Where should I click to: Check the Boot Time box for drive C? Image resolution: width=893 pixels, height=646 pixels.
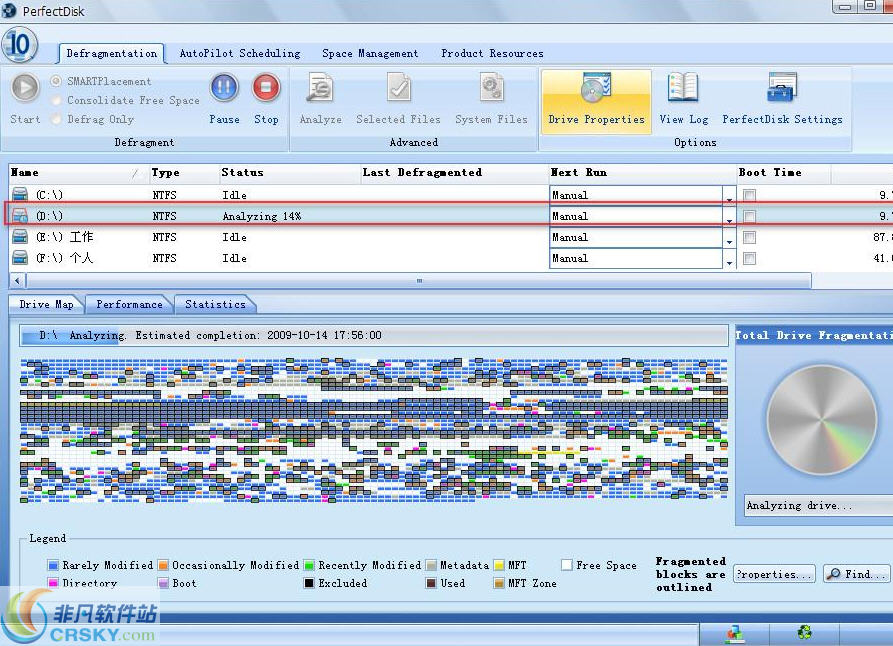click(749, 195)
